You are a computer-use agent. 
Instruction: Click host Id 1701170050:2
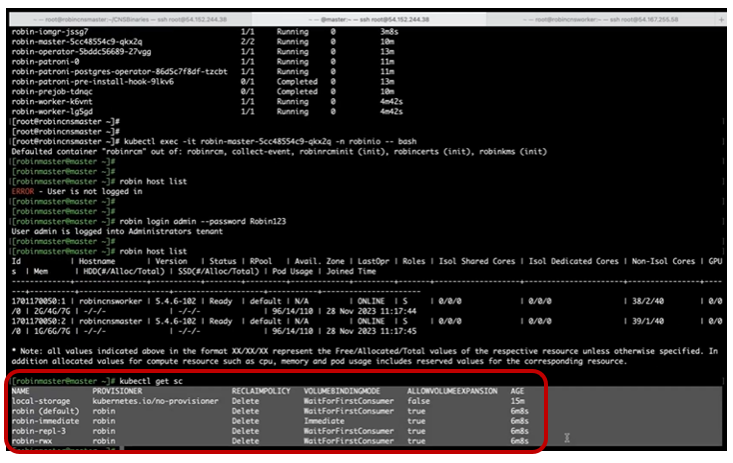[x=39, y=321]
